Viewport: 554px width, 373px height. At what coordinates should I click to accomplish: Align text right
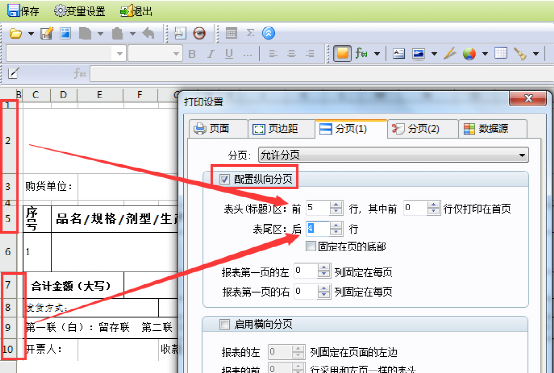[310, 54]
